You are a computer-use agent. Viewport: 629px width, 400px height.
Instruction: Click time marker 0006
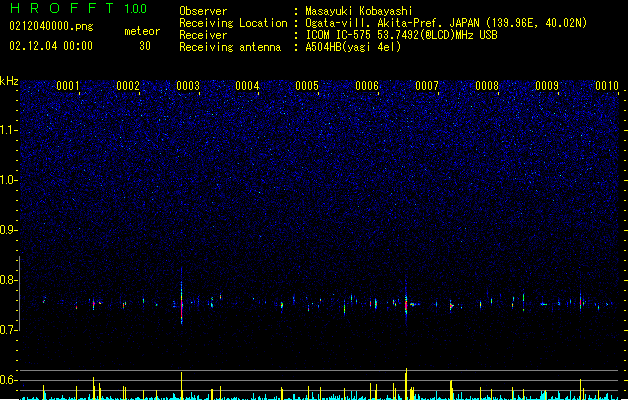[367, 86]
